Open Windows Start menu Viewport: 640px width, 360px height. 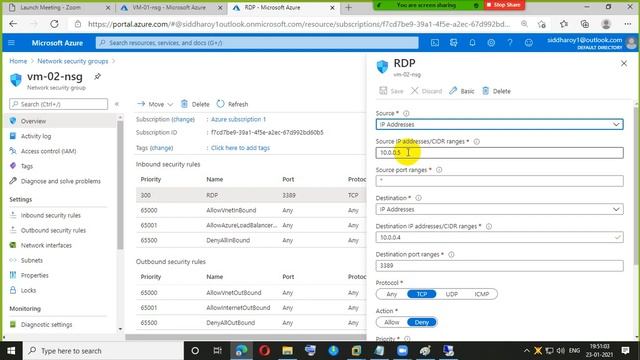(11, 351)
